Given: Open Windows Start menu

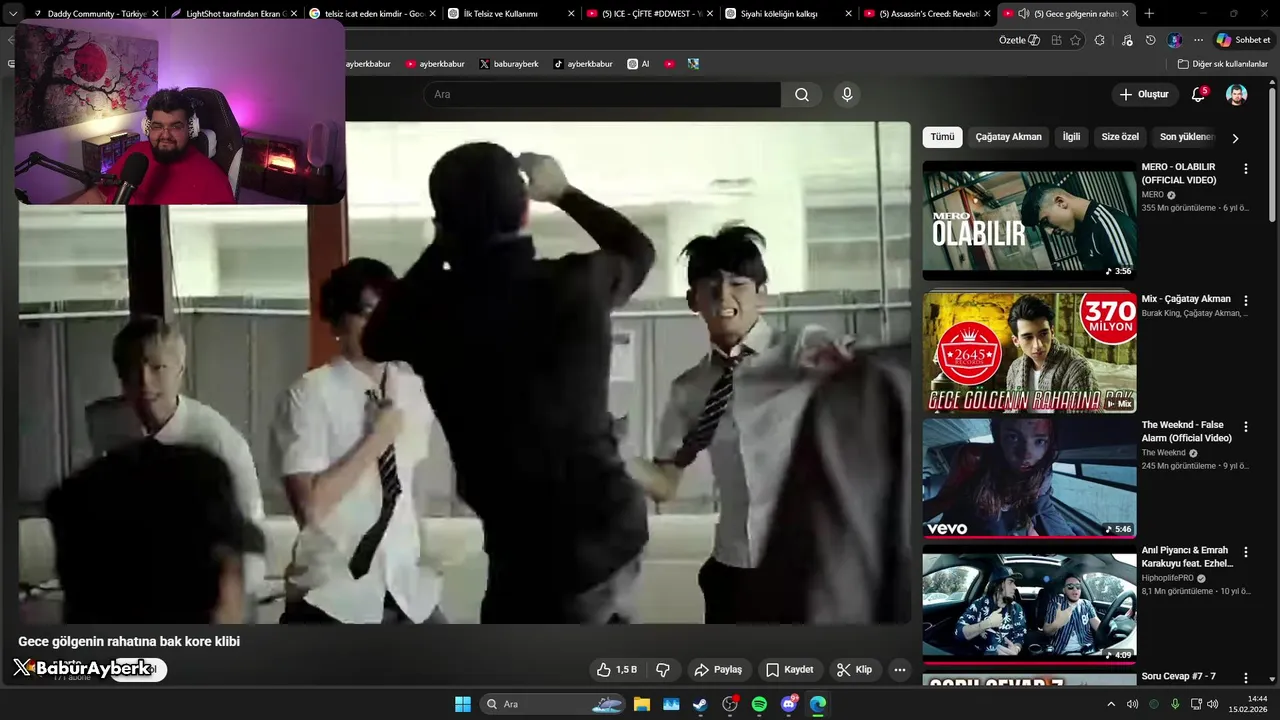Looking at the screenshot, I should pos(463,704).
